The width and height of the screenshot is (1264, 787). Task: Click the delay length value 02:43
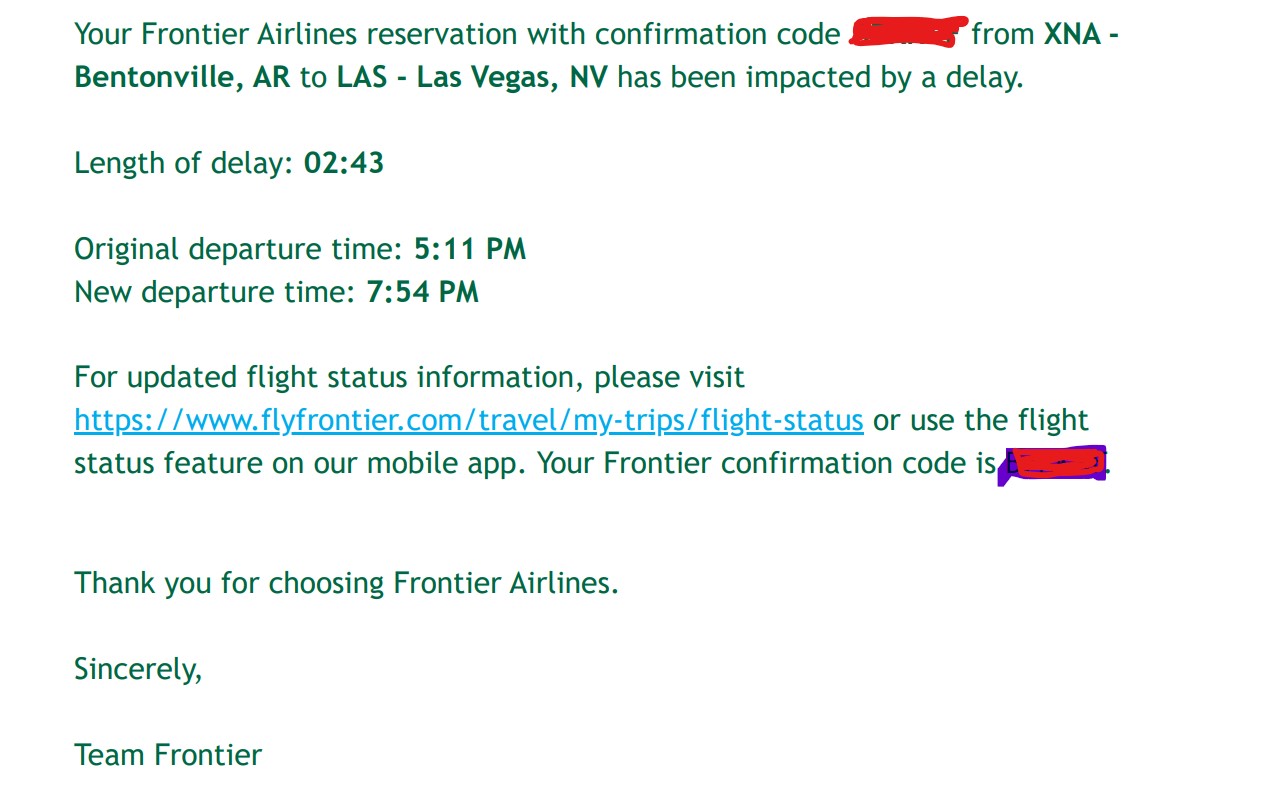click(344, 163)
